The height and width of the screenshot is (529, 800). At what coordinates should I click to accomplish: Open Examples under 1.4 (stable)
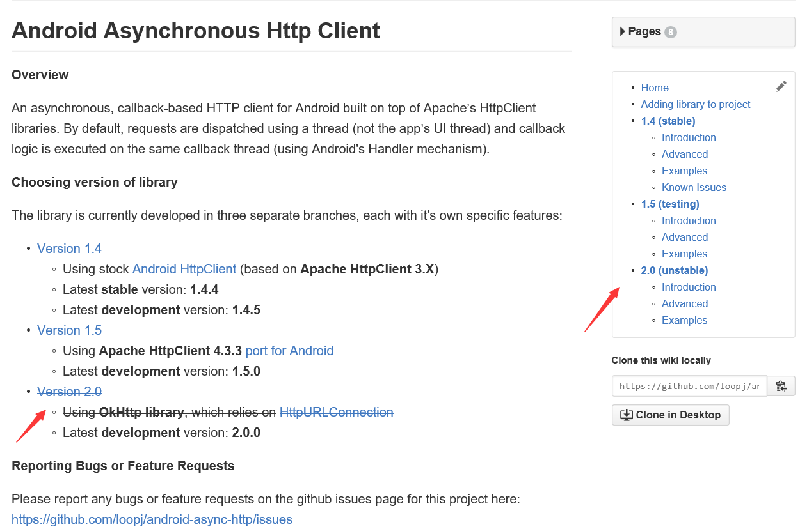[684, 171]
